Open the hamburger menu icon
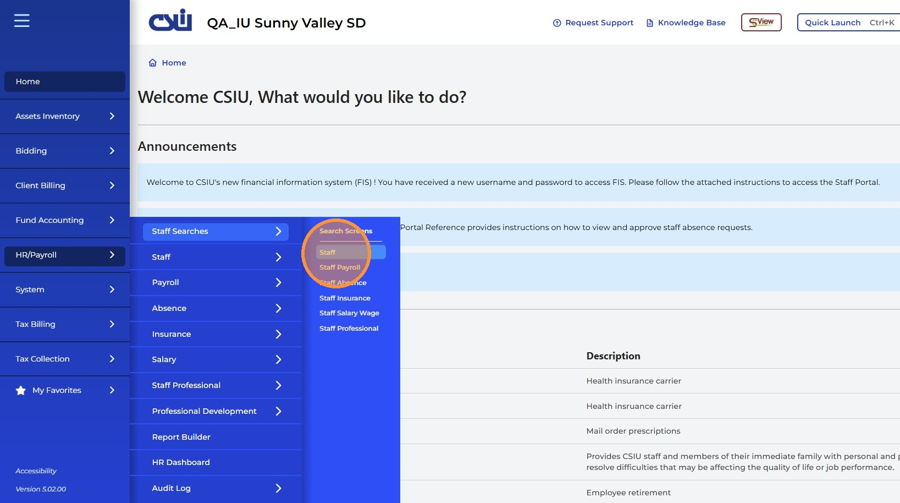The image size is (900, 503). (22, 21)
